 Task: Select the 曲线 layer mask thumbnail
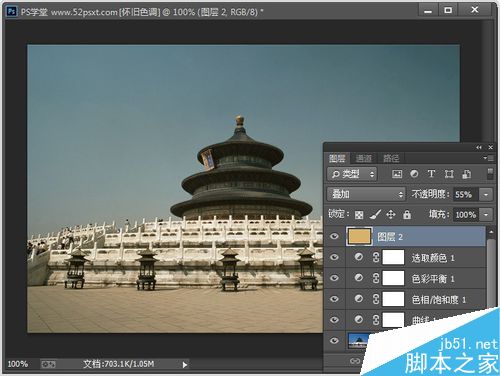393,320
